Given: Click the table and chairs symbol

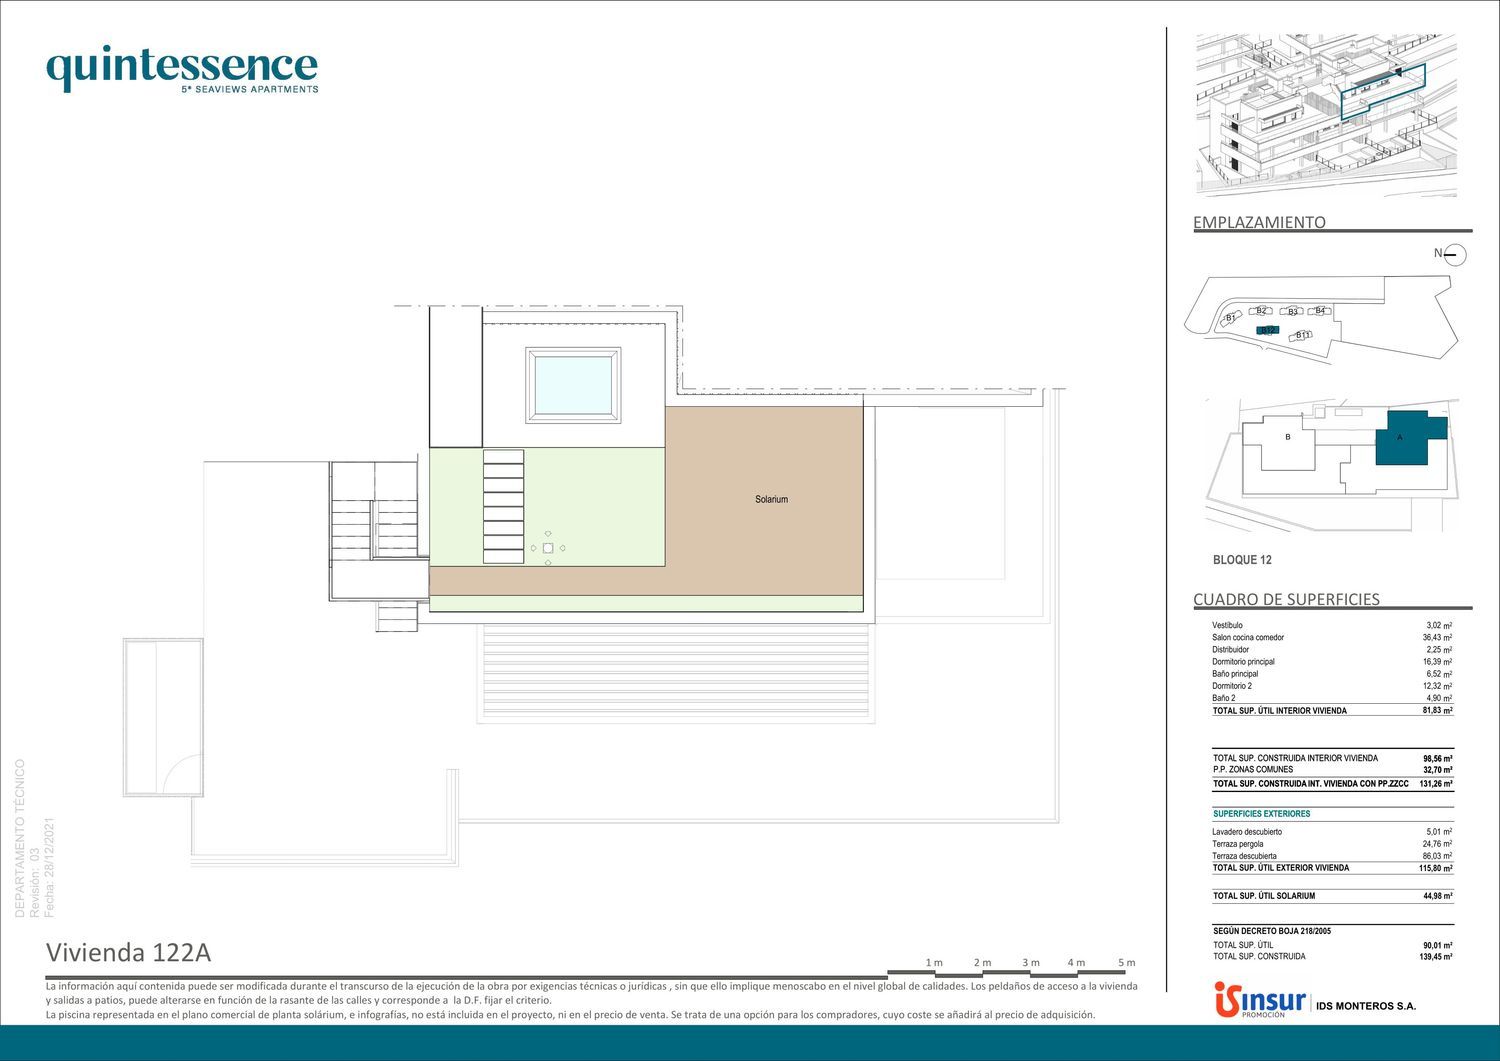Looking at the screenshot, I should pos(548,548).
